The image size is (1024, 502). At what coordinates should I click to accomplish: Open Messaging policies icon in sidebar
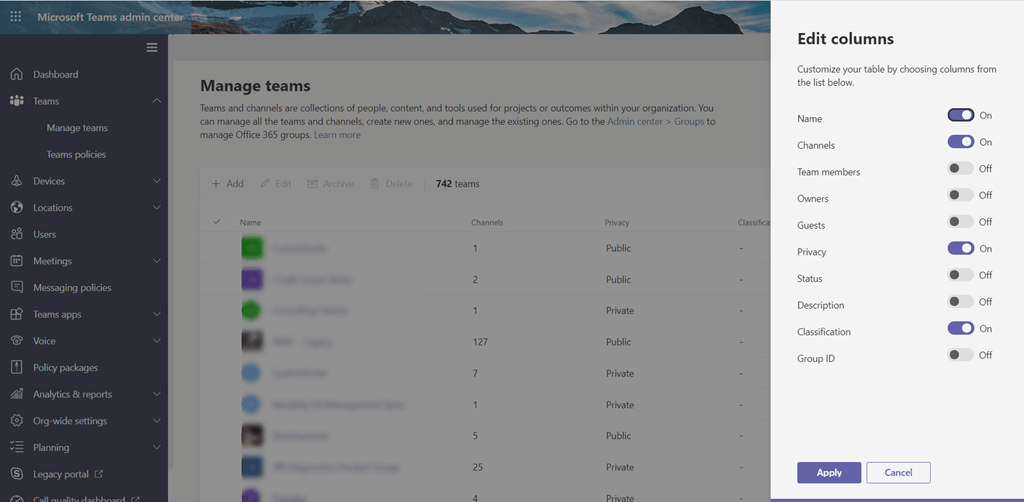click(x=16, y=288)
